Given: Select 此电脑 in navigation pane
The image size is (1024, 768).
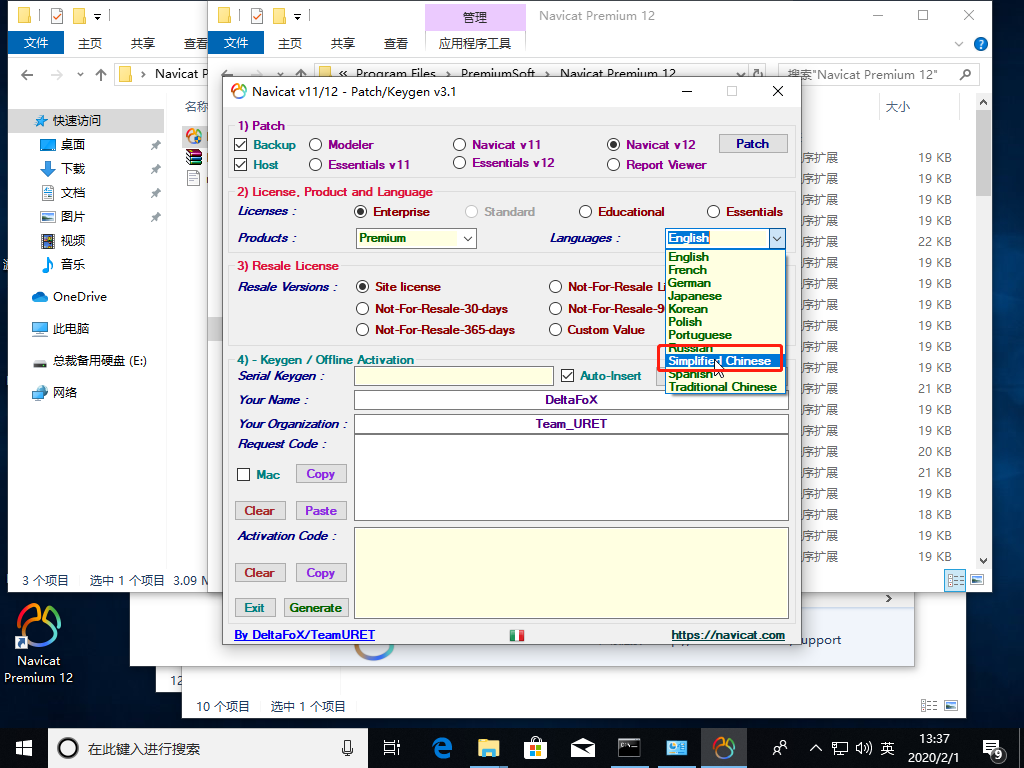Looking at the screenshot, I should click(61, 328).
